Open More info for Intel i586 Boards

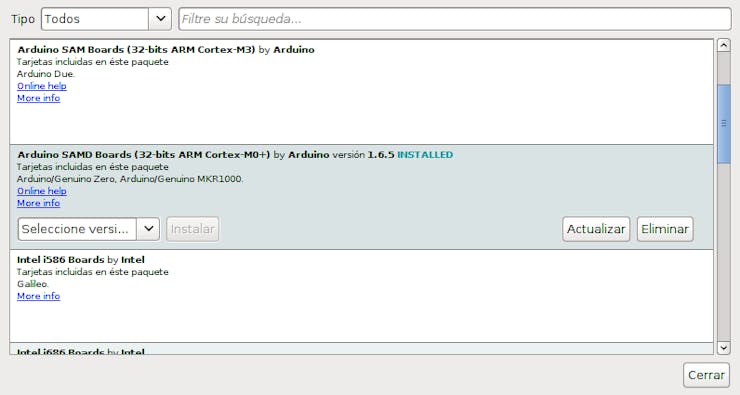pos(39,296)
